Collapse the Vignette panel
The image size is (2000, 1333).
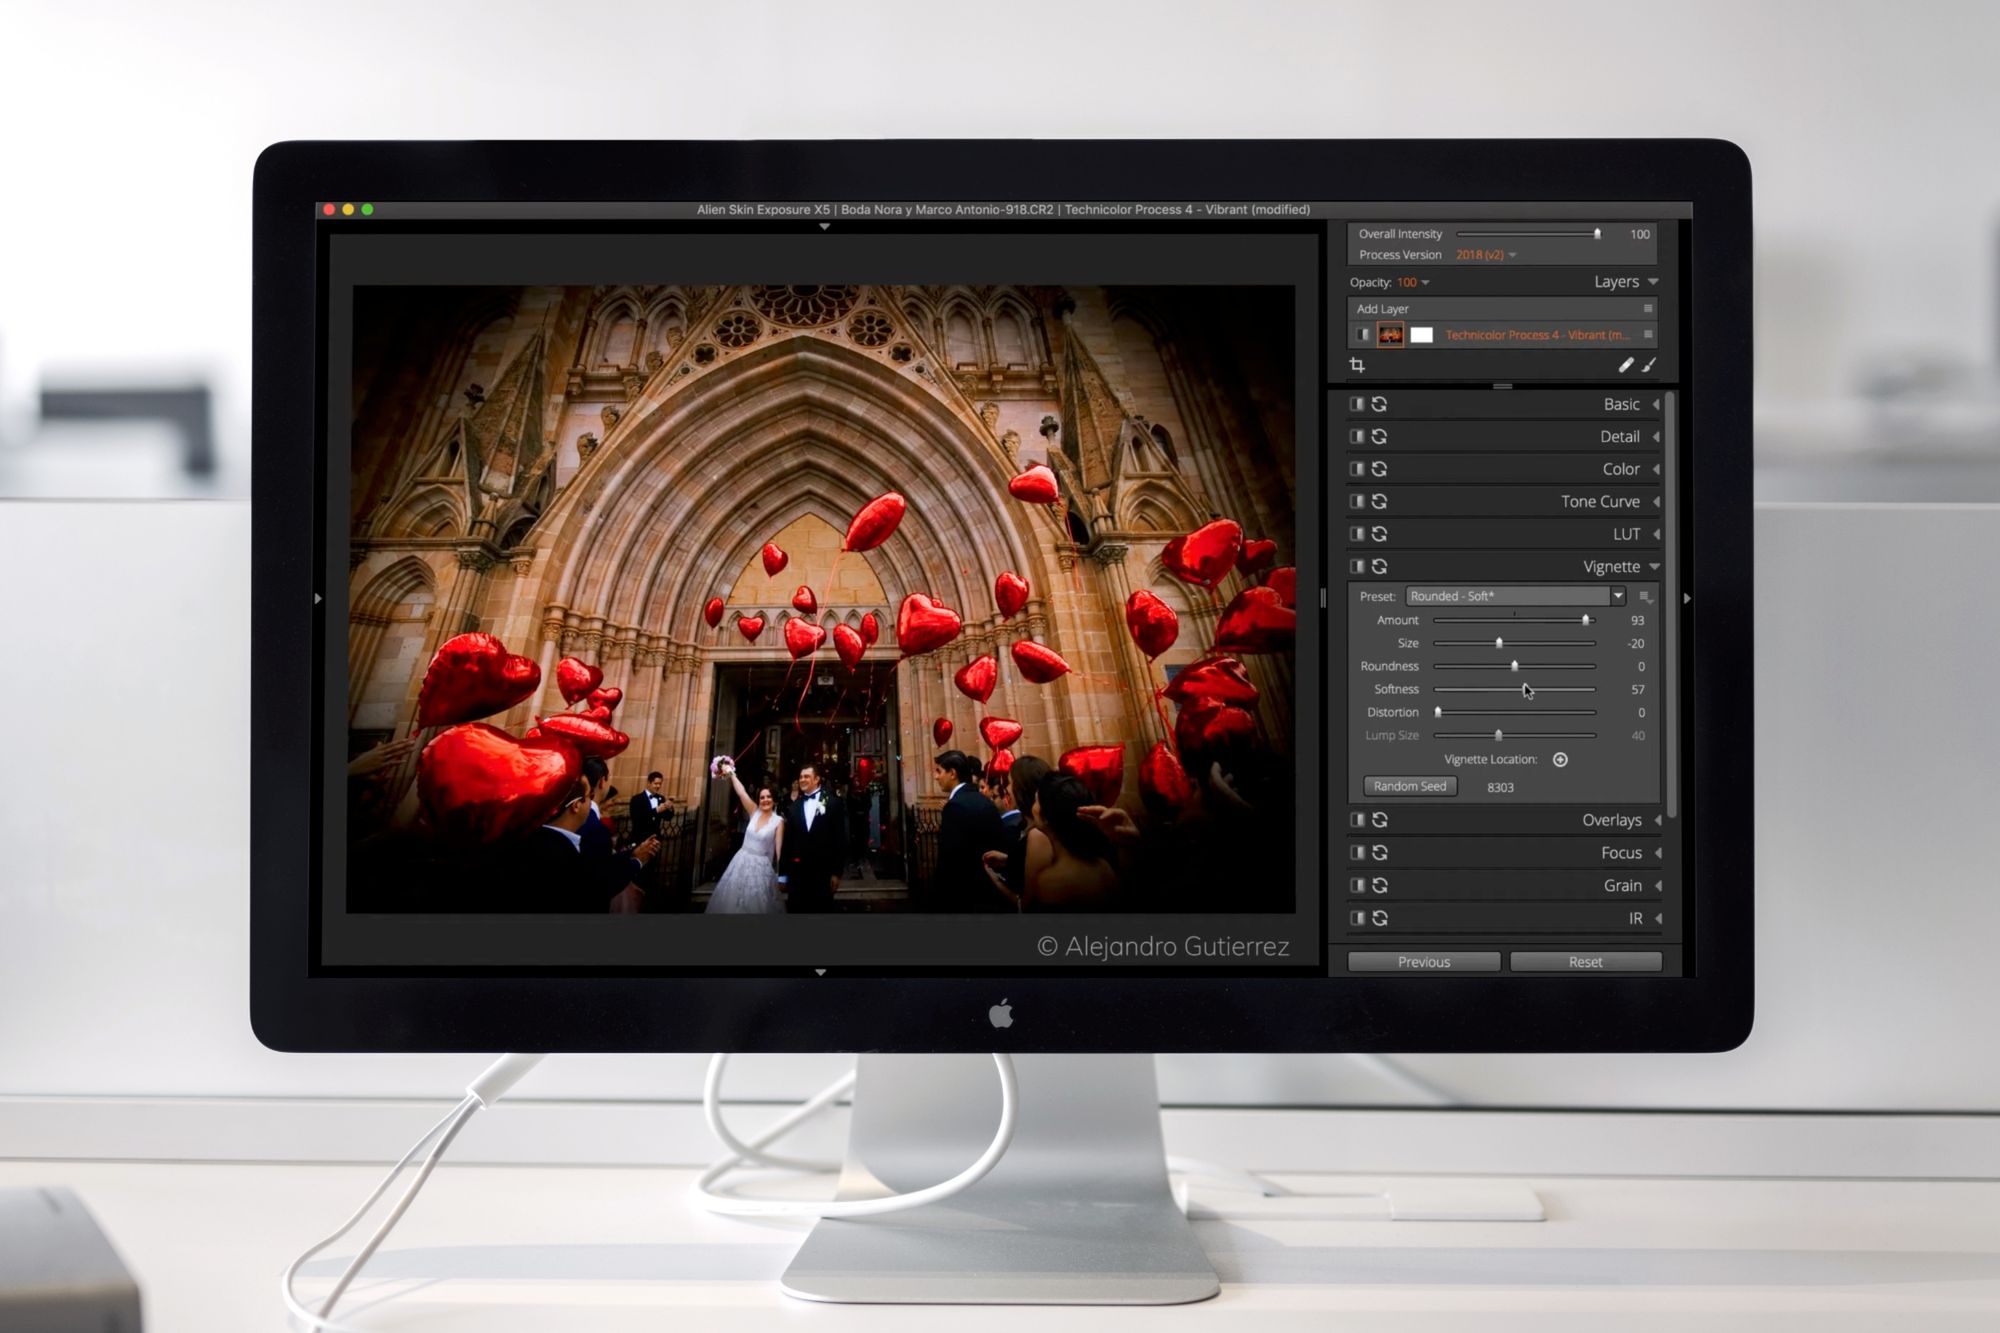click(x=1655, y=567)
